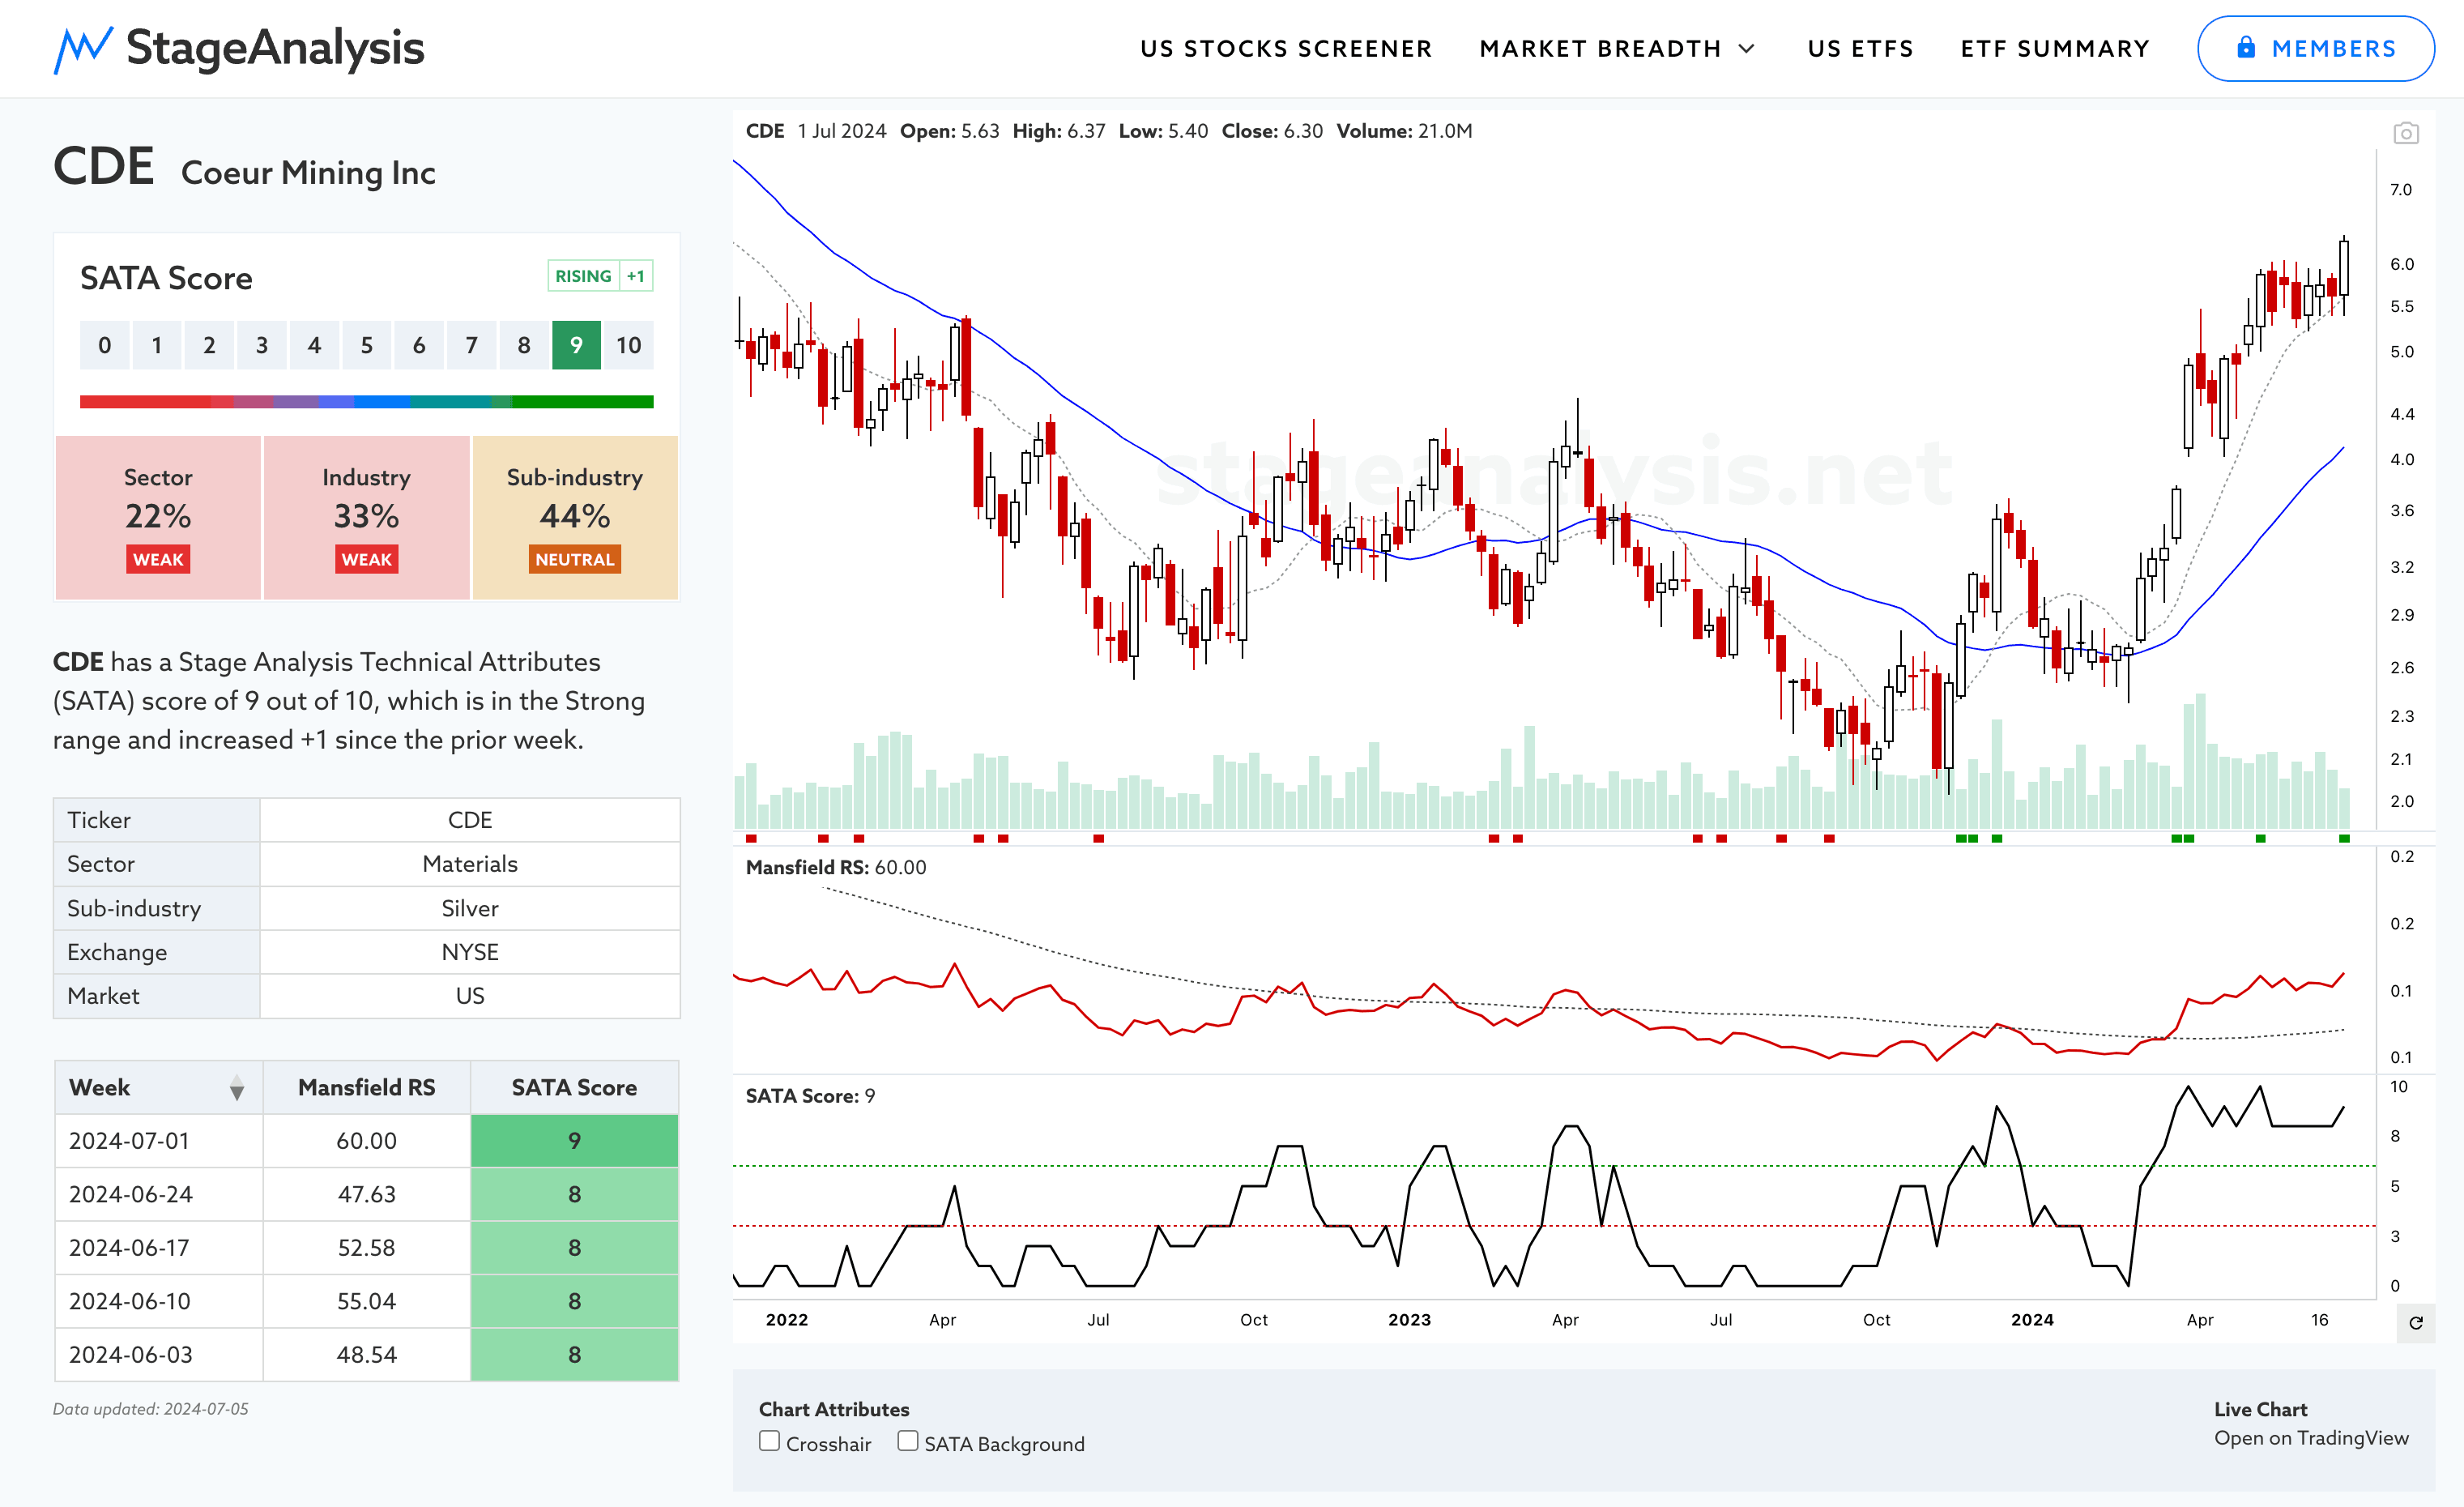Click the Live Chart heading
2464x1507 pixels.
pyautogui.click(x=2260, y=1409)
